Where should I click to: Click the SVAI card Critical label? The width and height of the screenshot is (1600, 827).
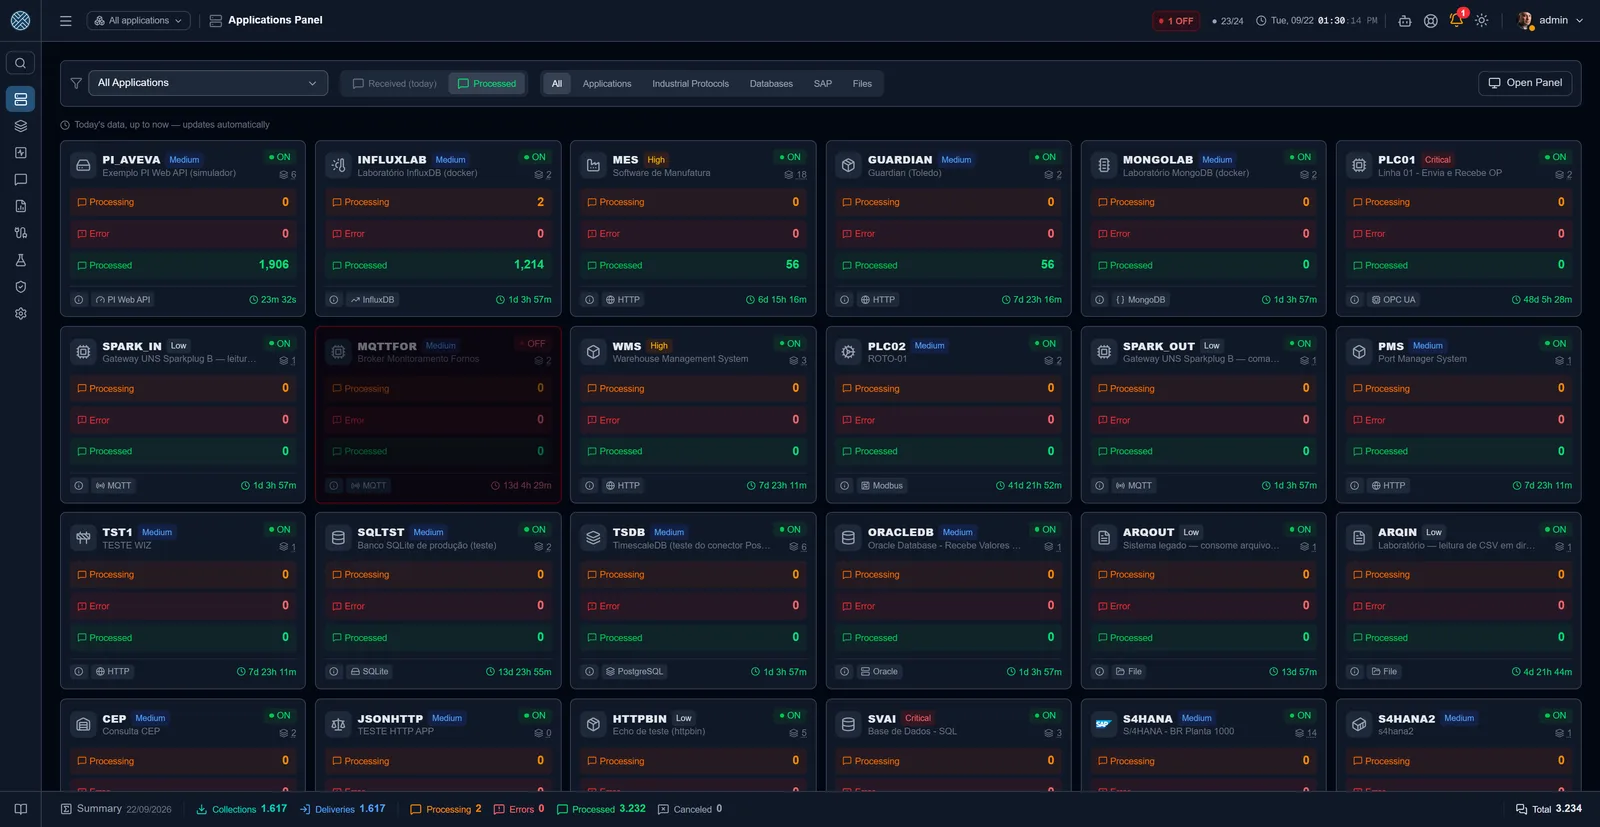(x=918, y=718)
